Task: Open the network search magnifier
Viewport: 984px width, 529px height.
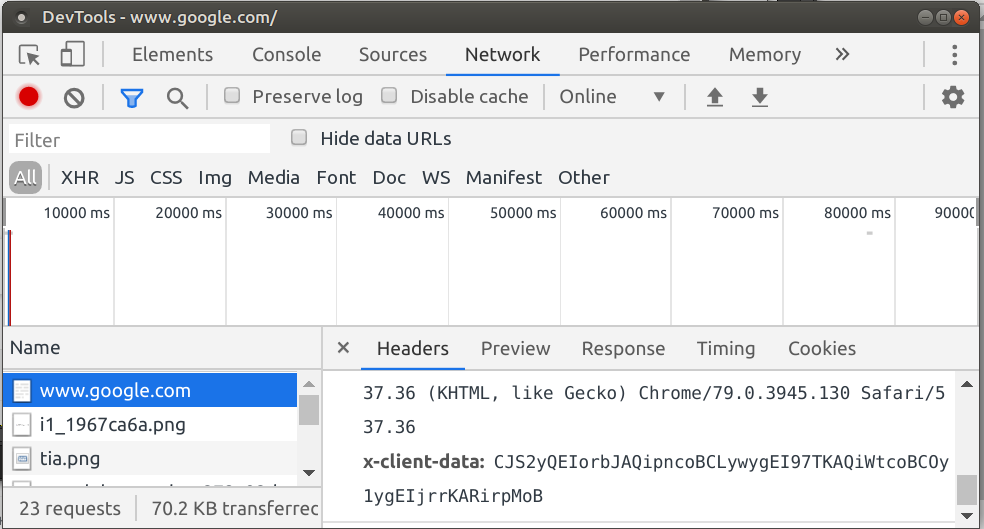Action: tap(177, 97)
